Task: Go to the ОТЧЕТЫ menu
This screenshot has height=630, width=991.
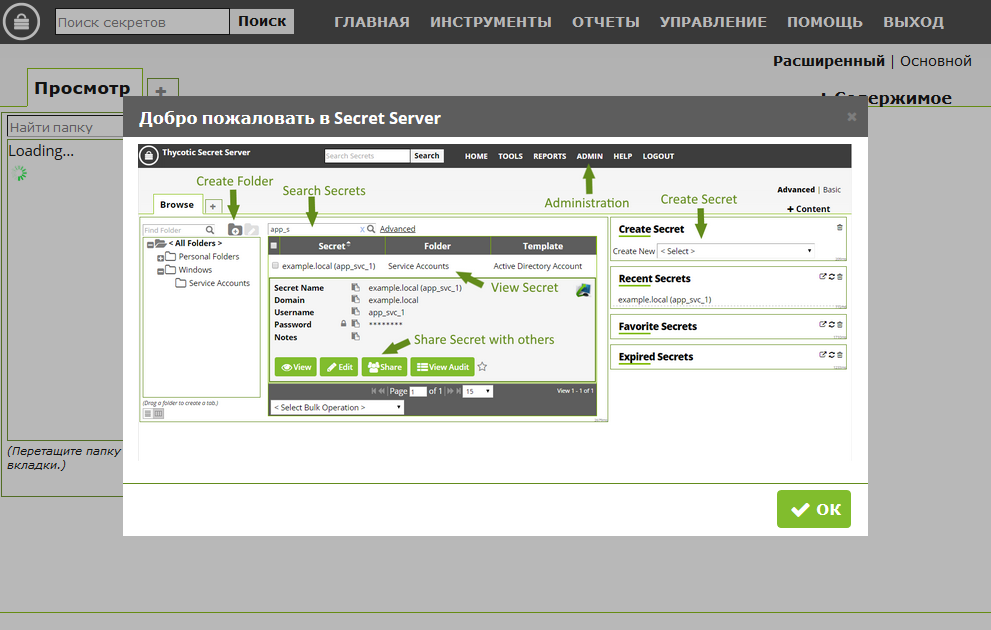Action: tap(605, 22)
